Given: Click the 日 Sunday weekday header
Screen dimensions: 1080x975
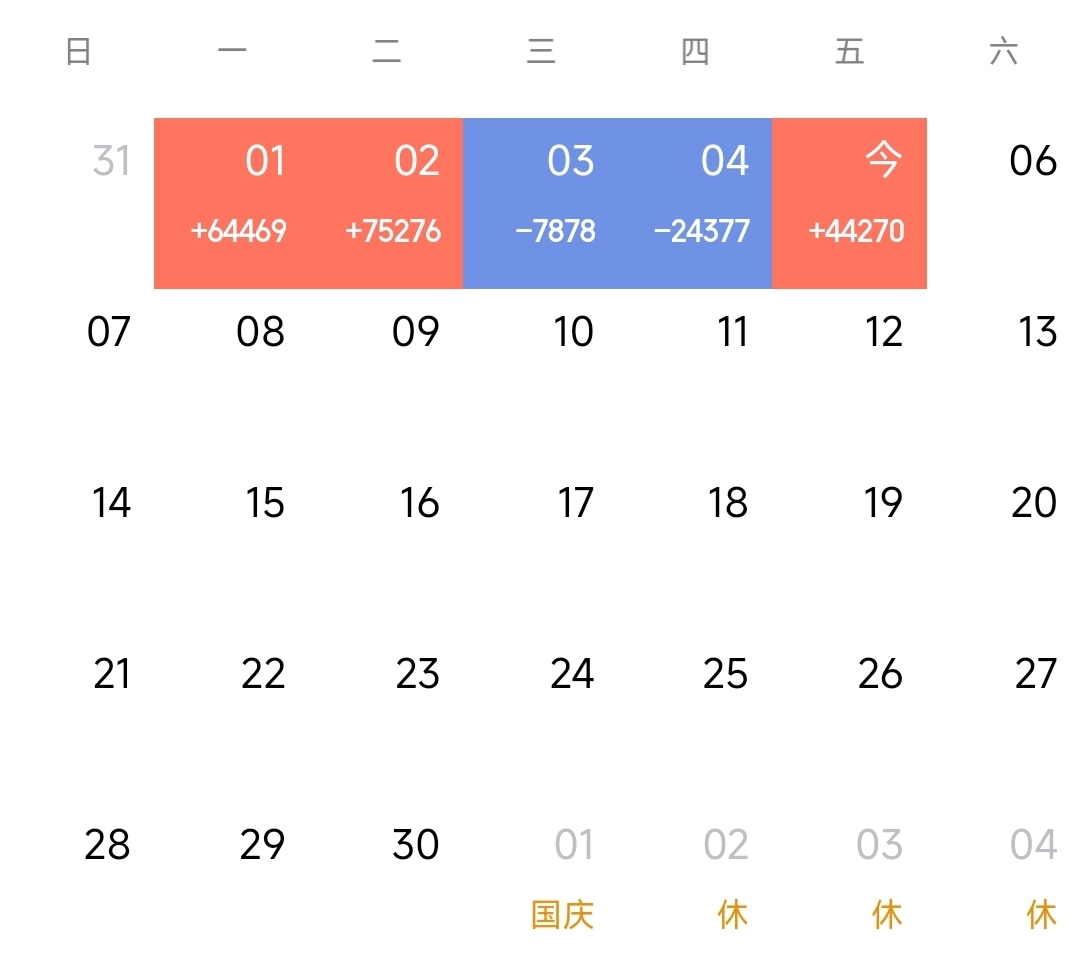Looking at the screenshot, I should point(79,51).
